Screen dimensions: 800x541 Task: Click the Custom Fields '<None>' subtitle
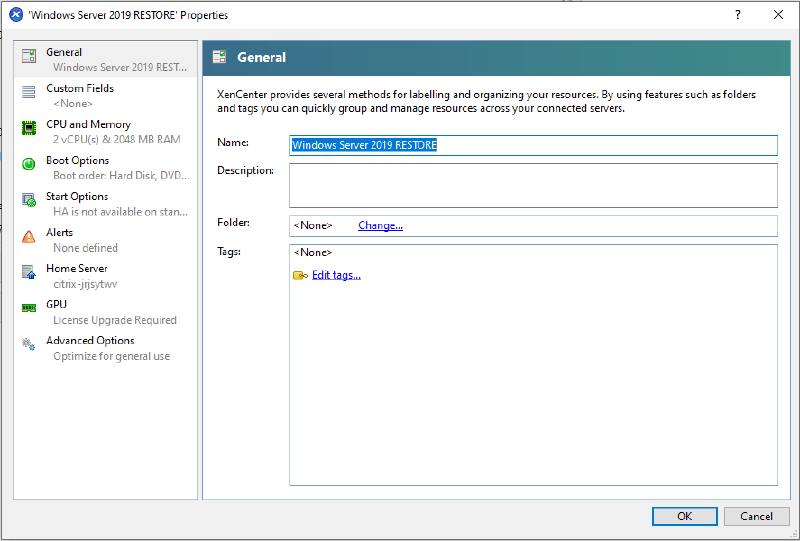[x=73, y=104]
